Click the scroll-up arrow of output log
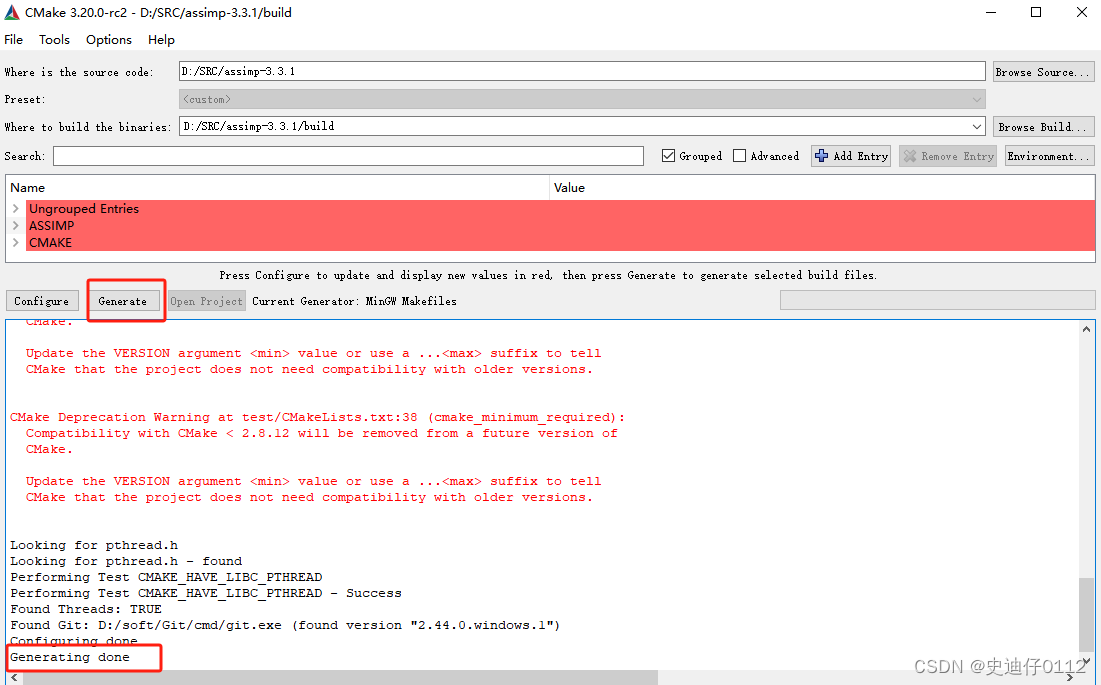This screenshot has height=685, width=1101. (1086, 328)
